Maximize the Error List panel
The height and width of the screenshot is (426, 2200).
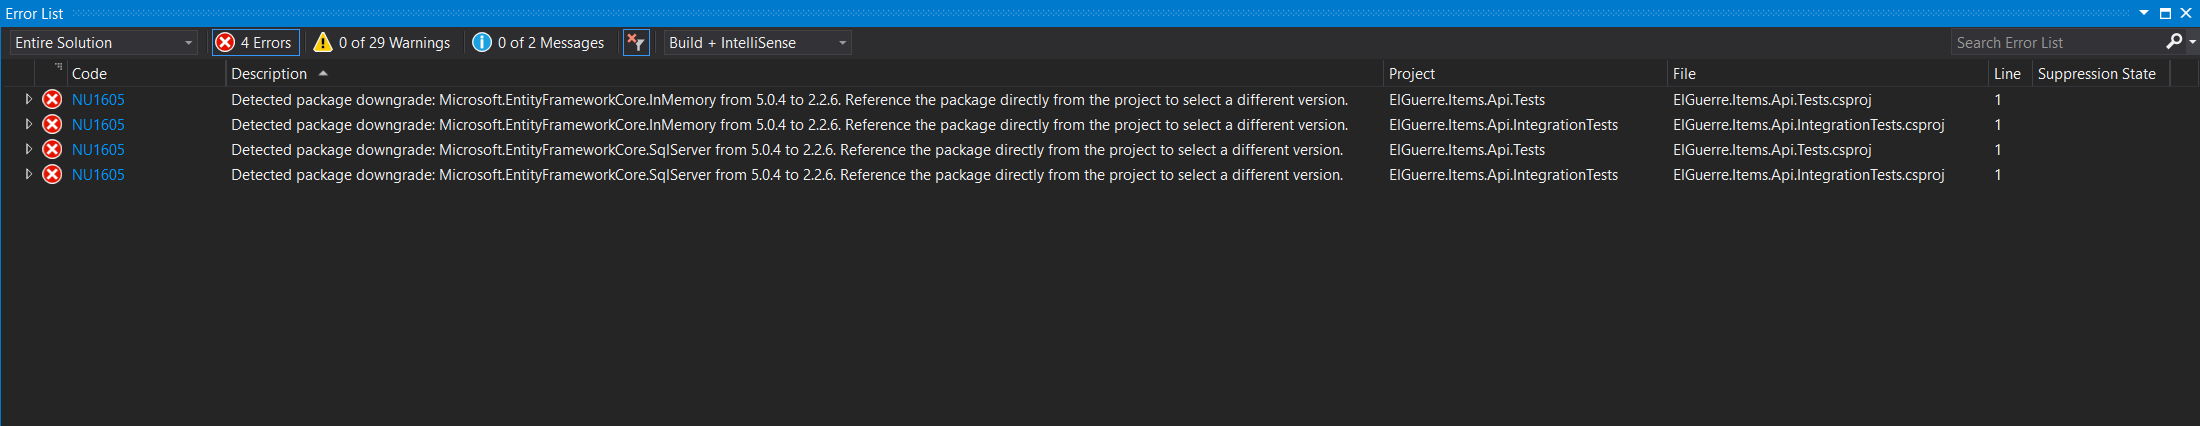point(2165,13)
